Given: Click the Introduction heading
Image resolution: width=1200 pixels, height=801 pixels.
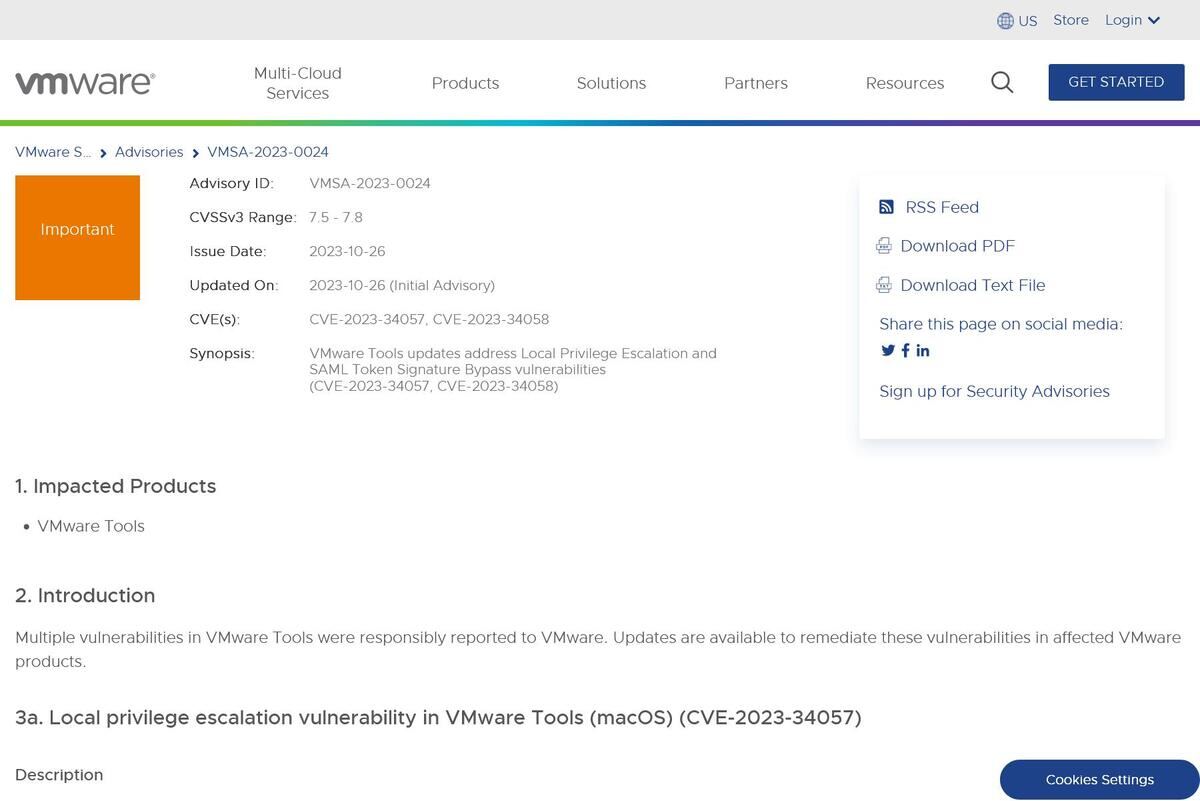Looking at the screenshot, I should (85, 596).
